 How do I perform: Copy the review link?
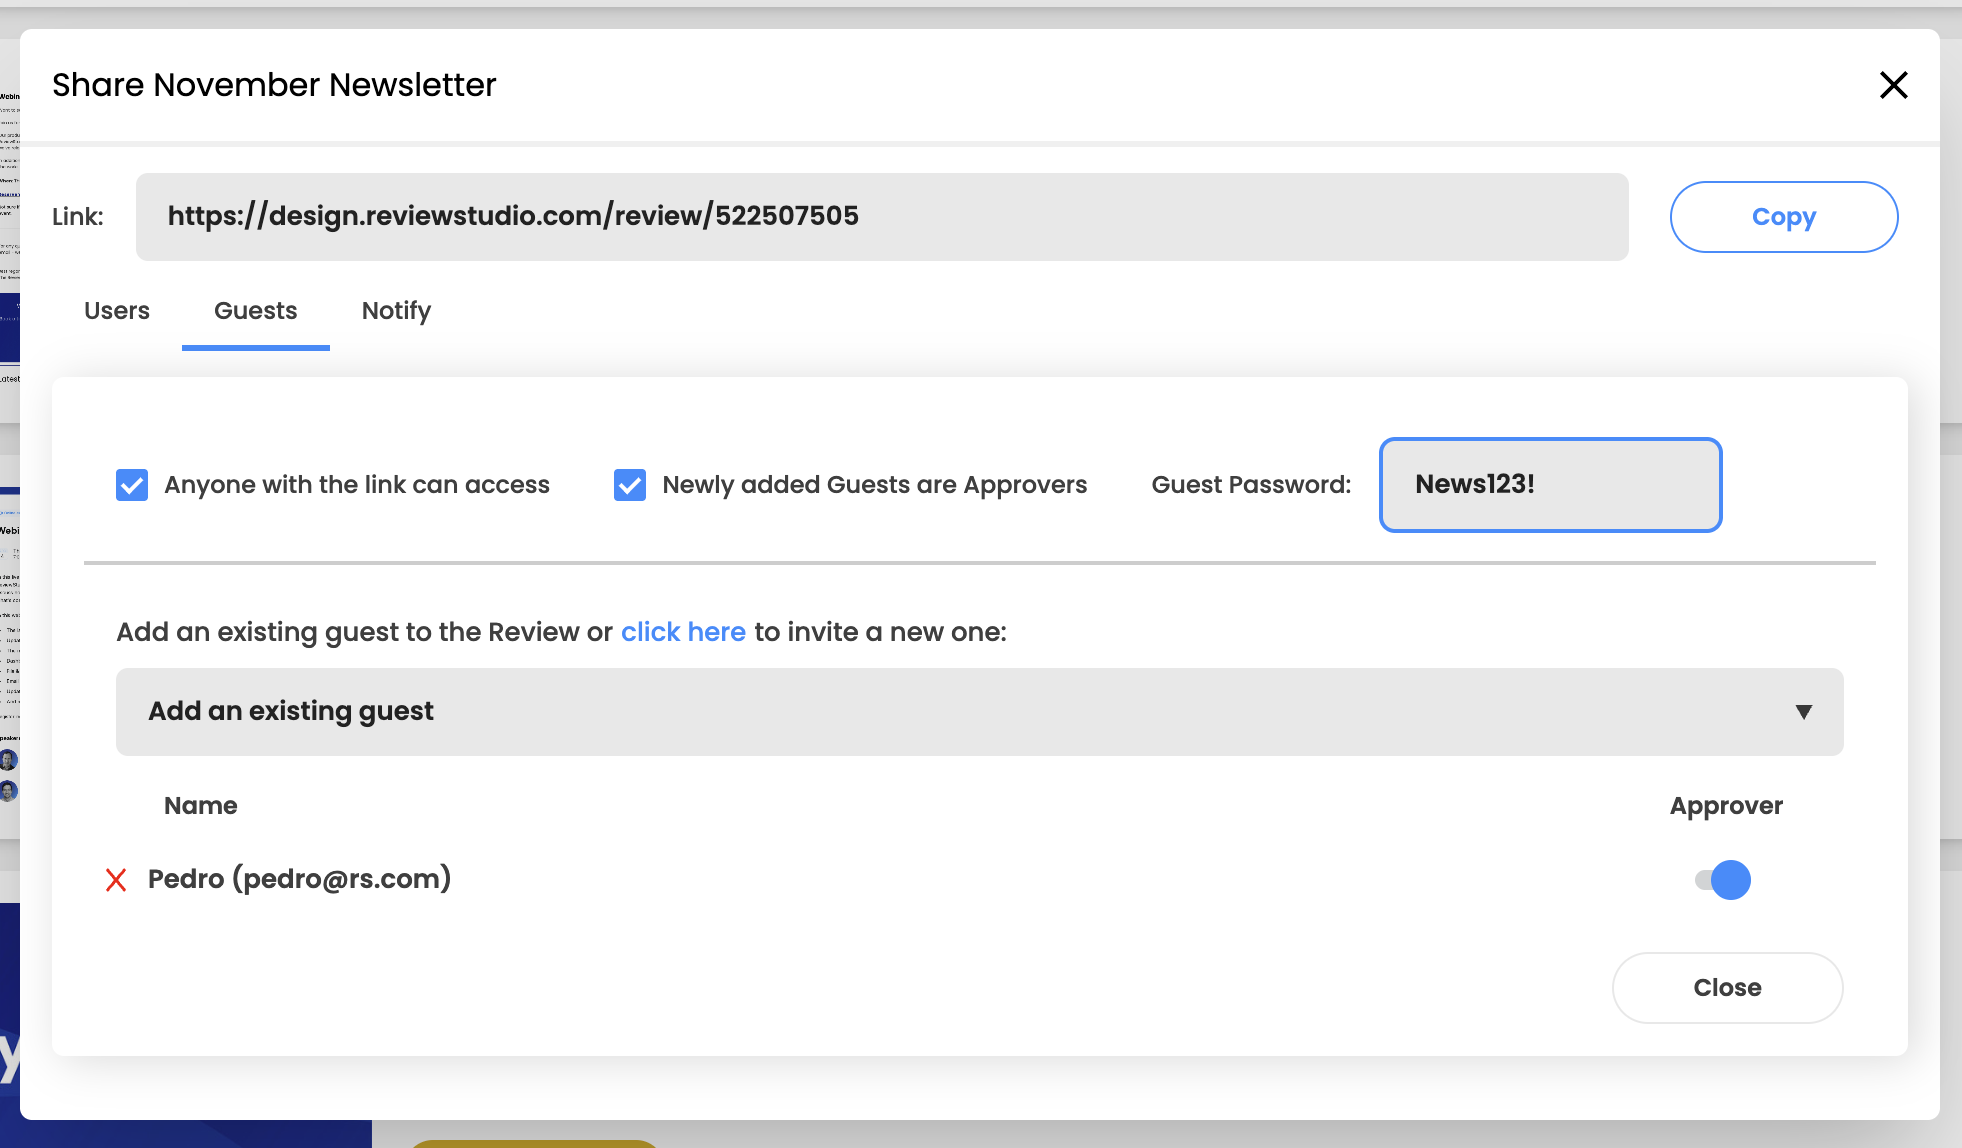click(1784, 217)
